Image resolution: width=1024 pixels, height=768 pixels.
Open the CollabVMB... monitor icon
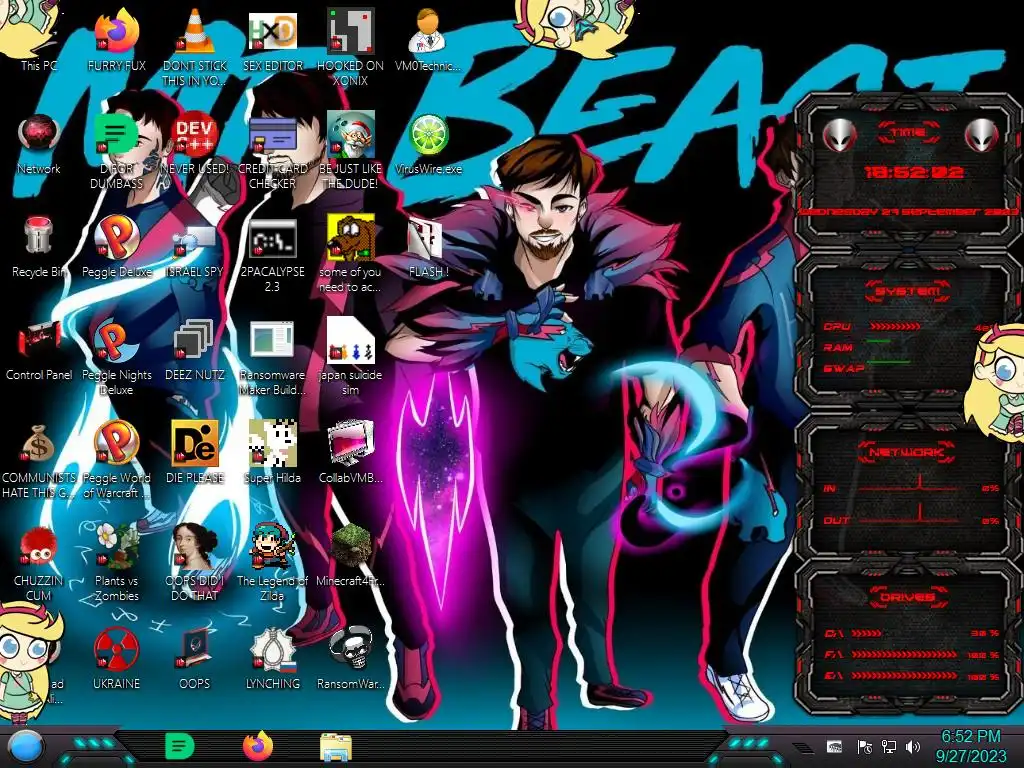pyautogui.click(x=350, y=453)
